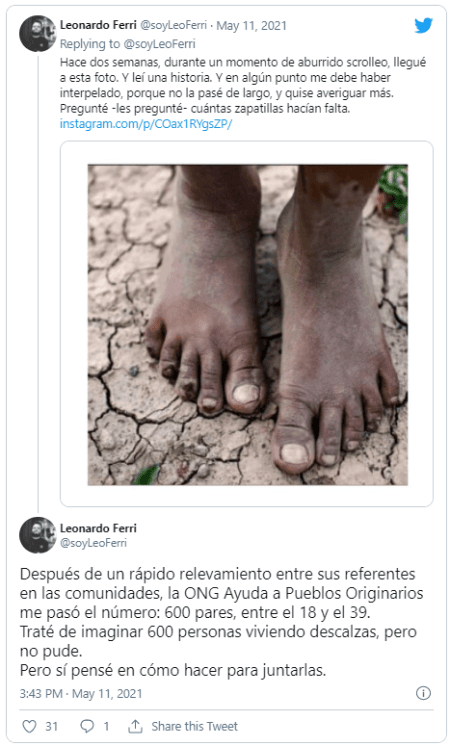Click the @soyLeoFerri handle below the photo card
450x746 pixels.
(x=93, y=543)
